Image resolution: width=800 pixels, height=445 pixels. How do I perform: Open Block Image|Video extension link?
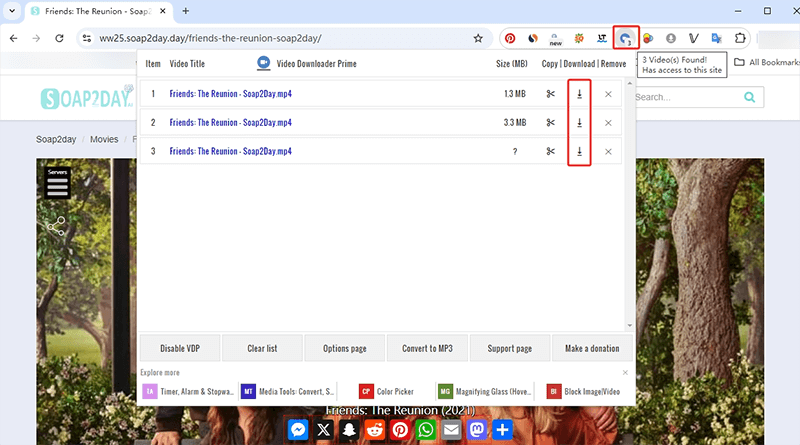tap(583, 391)
